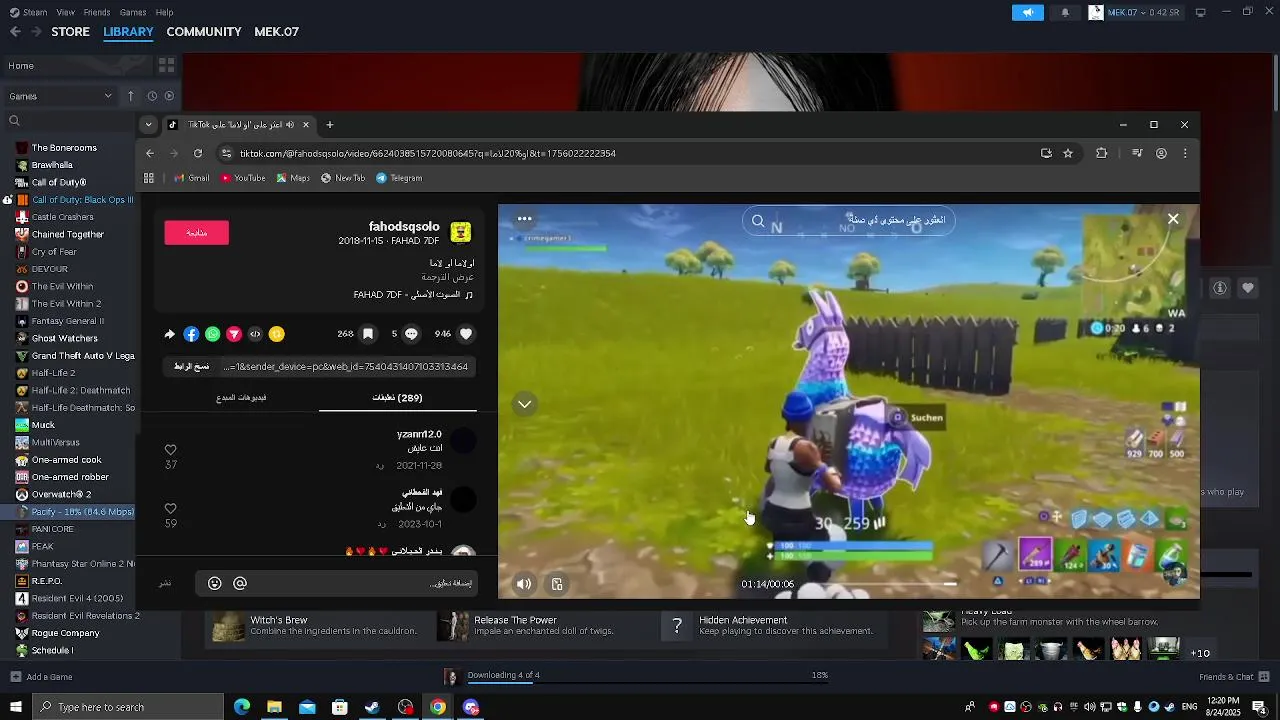
Task: Open the Maps bookmark
Action: (x=293, y=178)
